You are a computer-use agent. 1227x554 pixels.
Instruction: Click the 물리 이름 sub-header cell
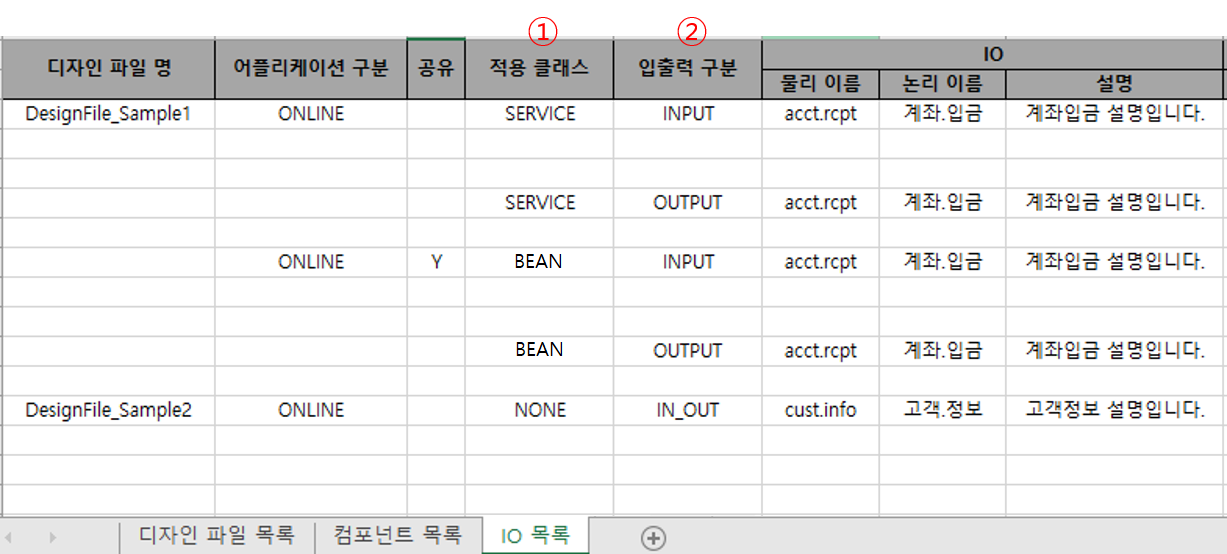pyautogui.click(x=820, y=83)
